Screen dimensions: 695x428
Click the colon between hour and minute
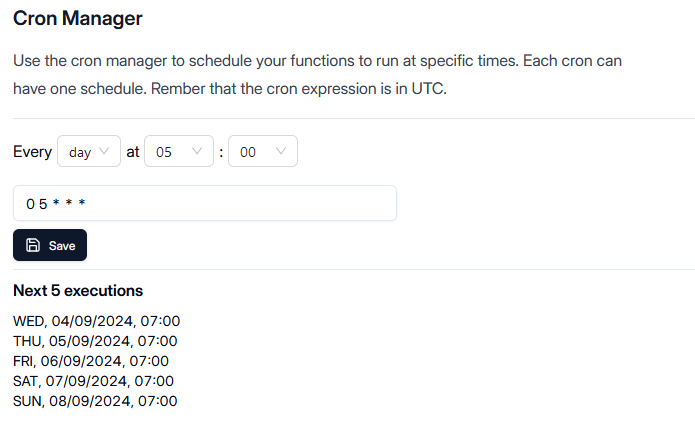[x=221, y=152]
